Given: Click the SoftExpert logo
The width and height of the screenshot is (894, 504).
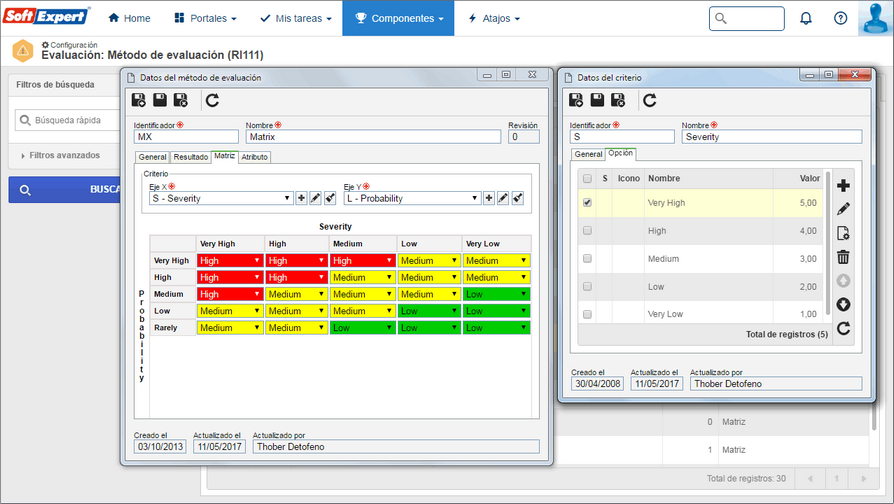Looking at the screenshot, I should (x=46, y=15).
